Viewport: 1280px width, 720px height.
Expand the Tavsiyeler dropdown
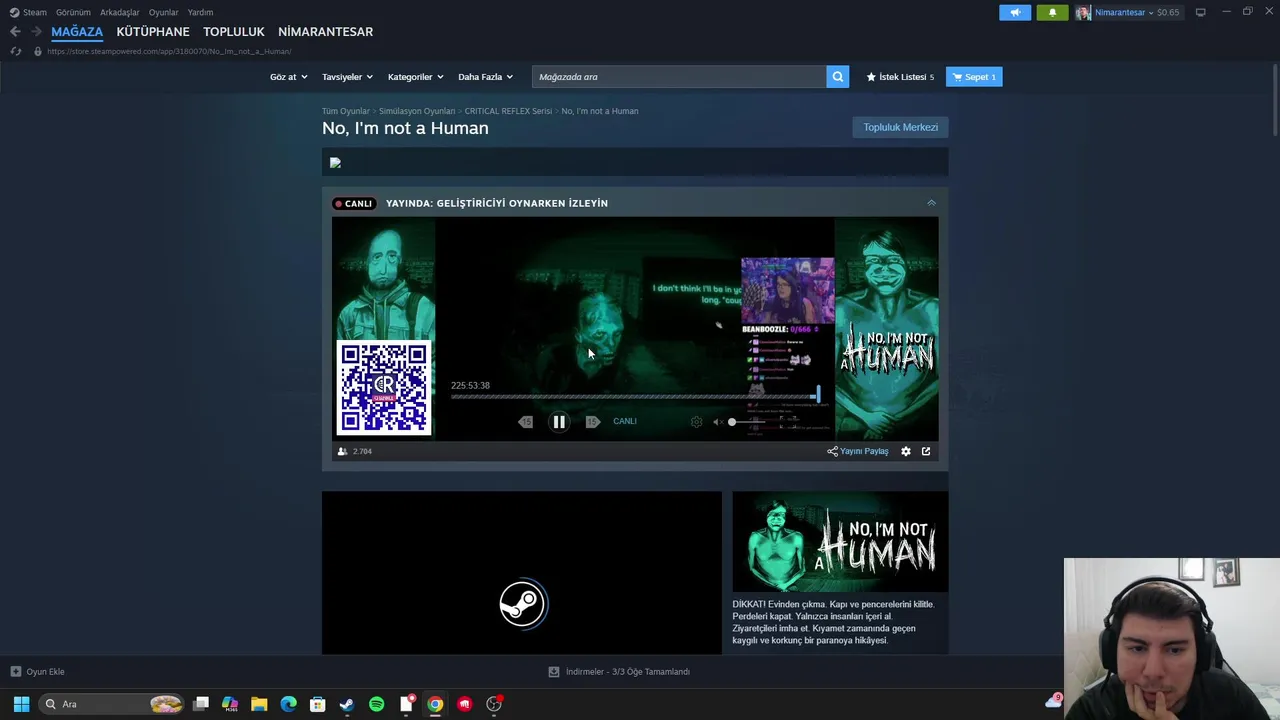[347, 77]
